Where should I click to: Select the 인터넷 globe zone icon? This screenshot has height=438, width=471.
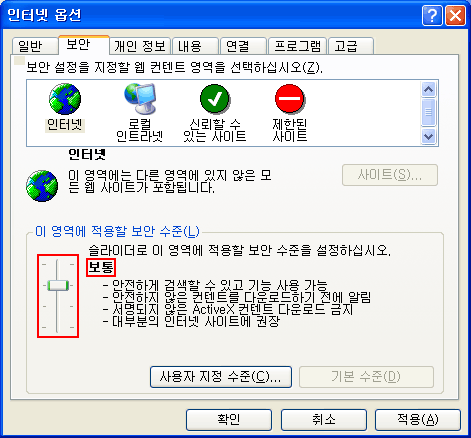(x=65, y=99)
